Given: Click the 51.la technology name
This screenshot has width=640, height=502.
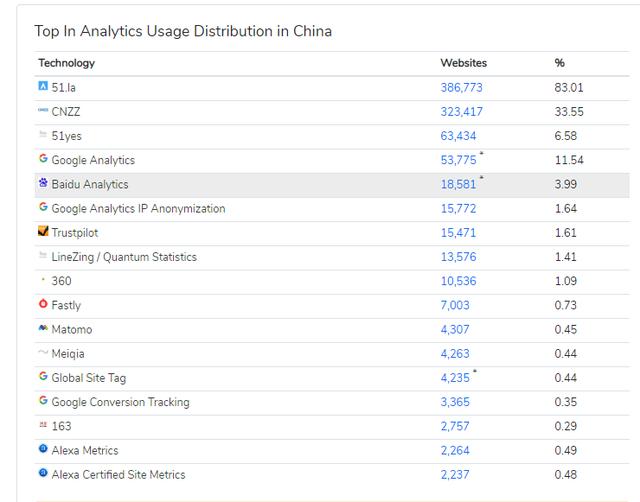Looking at the screenshot, I should pyautogui.click(x=63, y=87).
